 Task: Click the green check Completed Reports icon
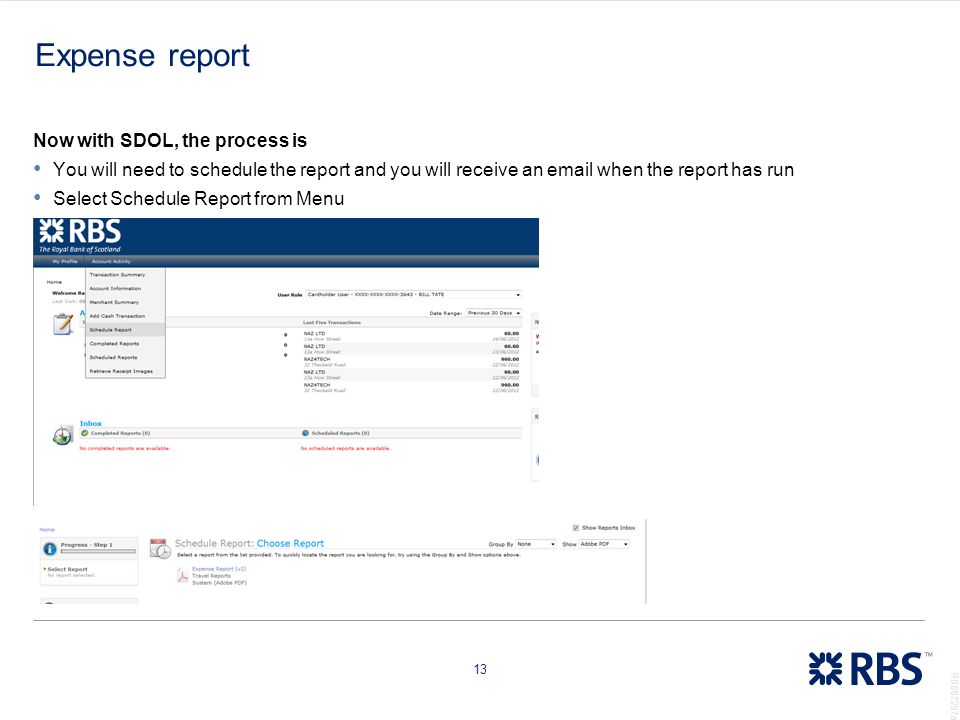[84, 433]
